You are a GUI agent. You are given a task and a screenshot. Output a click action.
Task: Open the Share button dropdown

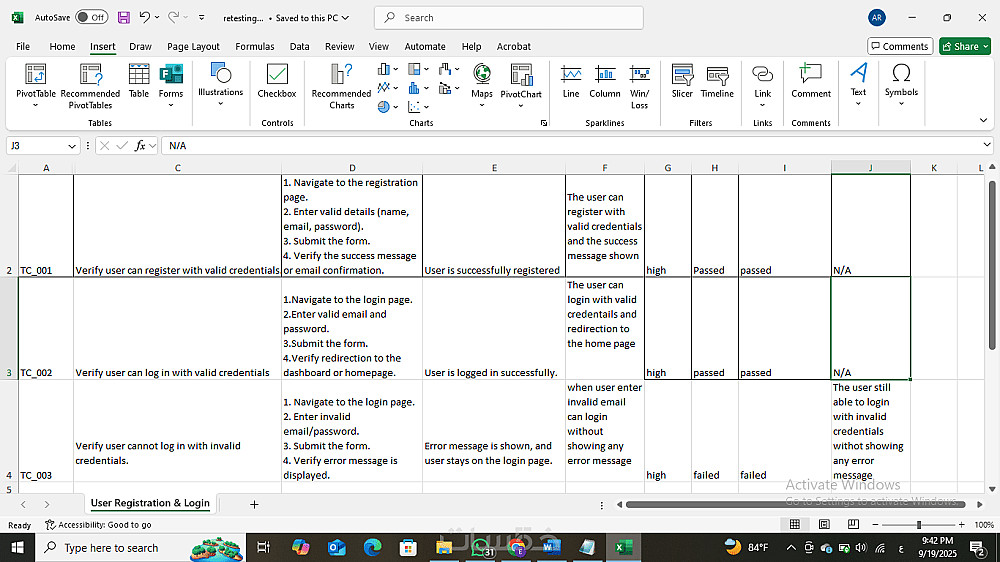point(986,46)
